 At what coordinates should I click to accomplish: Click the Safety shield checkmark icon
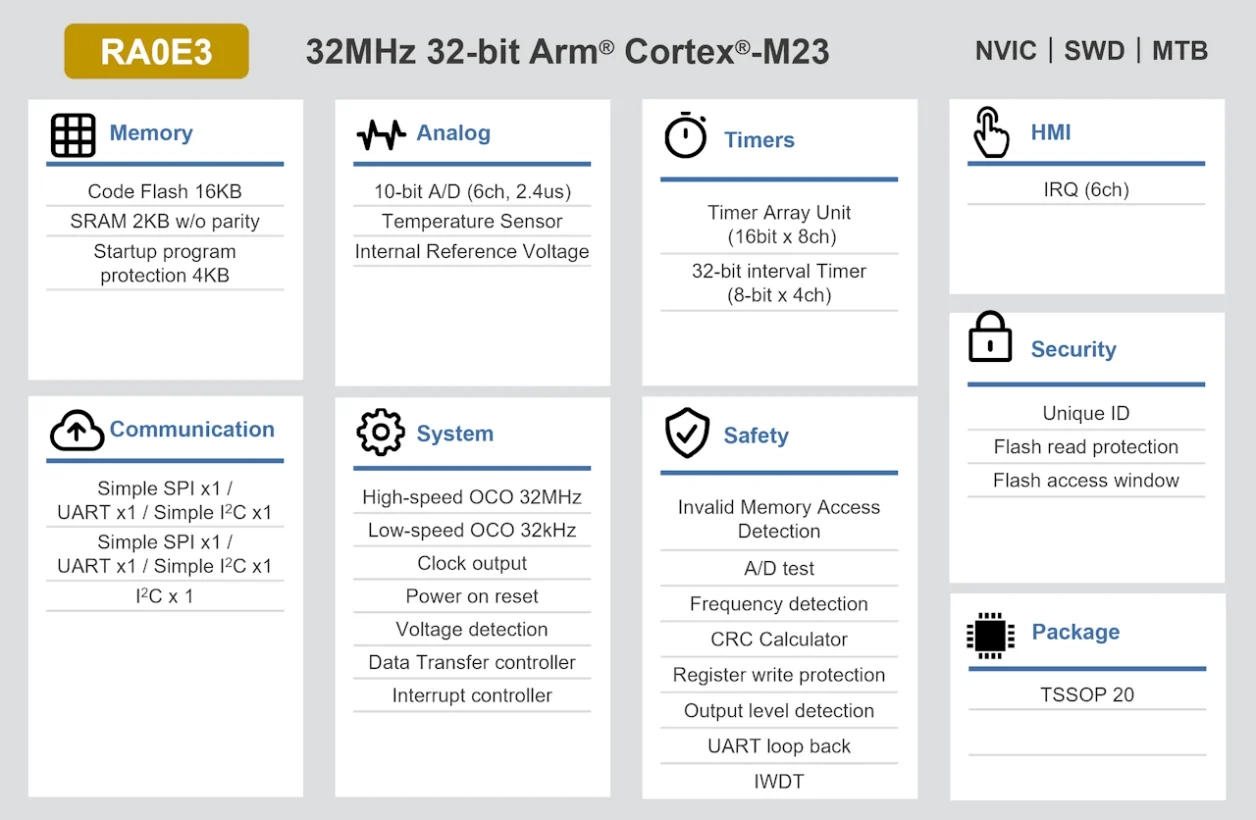(687, 433)
